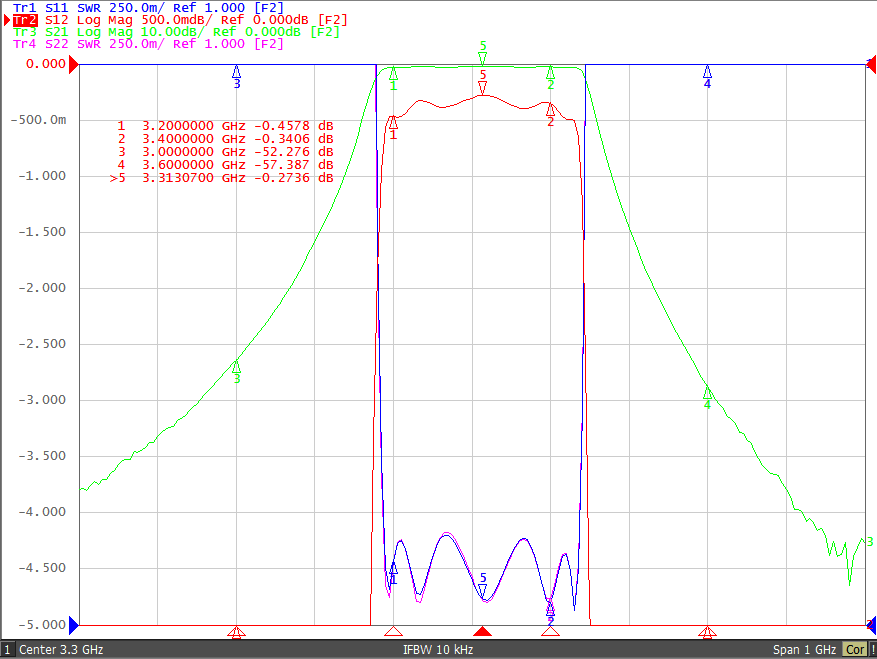Click the -3.000 Y-axis label

(42, 399)
